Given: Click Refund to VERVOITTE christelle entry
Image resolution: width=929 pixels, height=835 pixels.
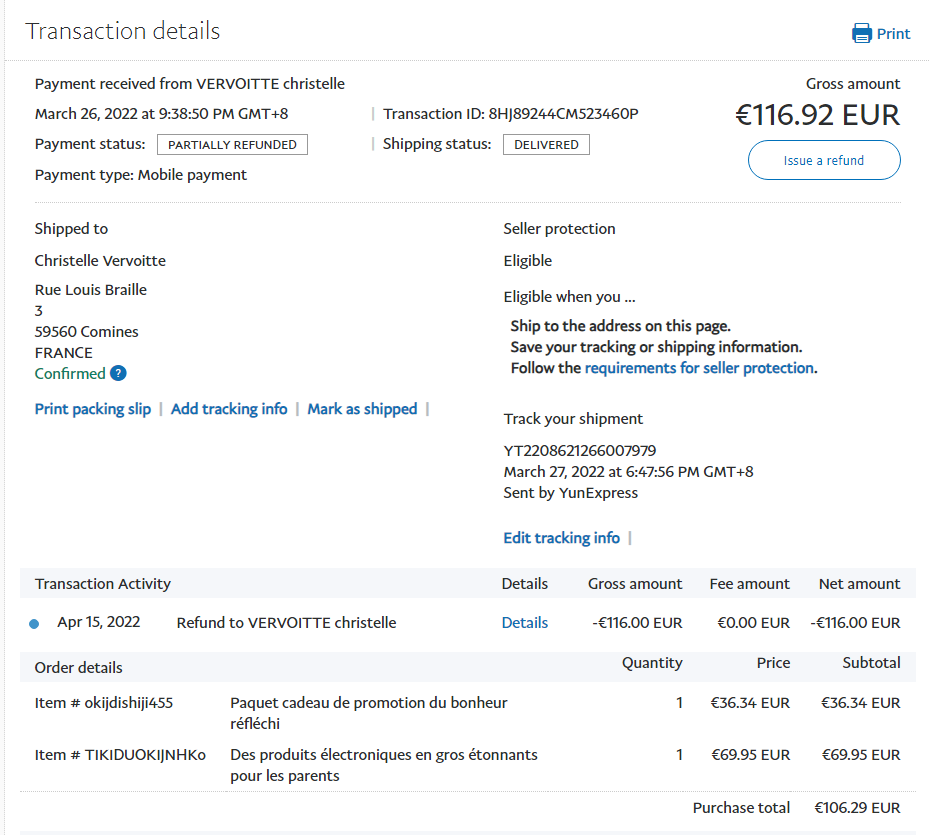Looking at the screenshot, I should coord(286,623).
